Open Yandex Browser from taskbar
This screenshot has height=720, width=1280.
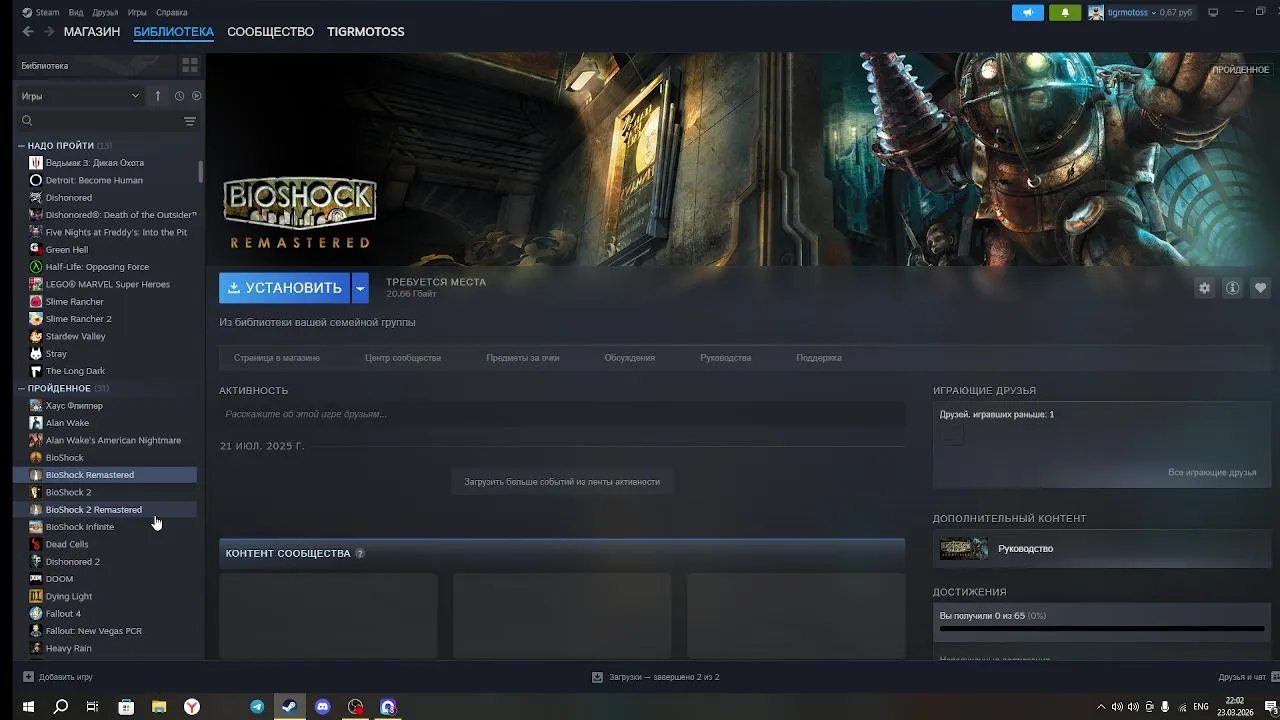(191, 707)
